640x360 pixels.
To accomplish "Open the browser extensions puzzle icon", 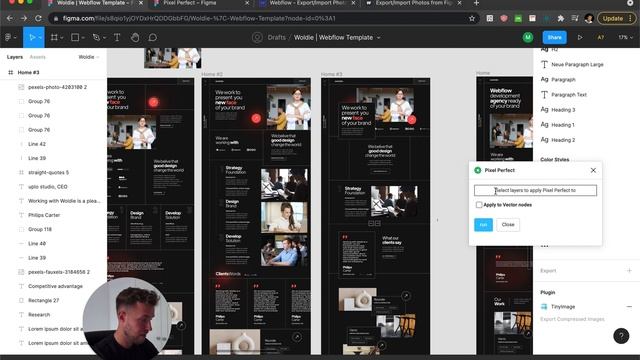I will 561,18.
